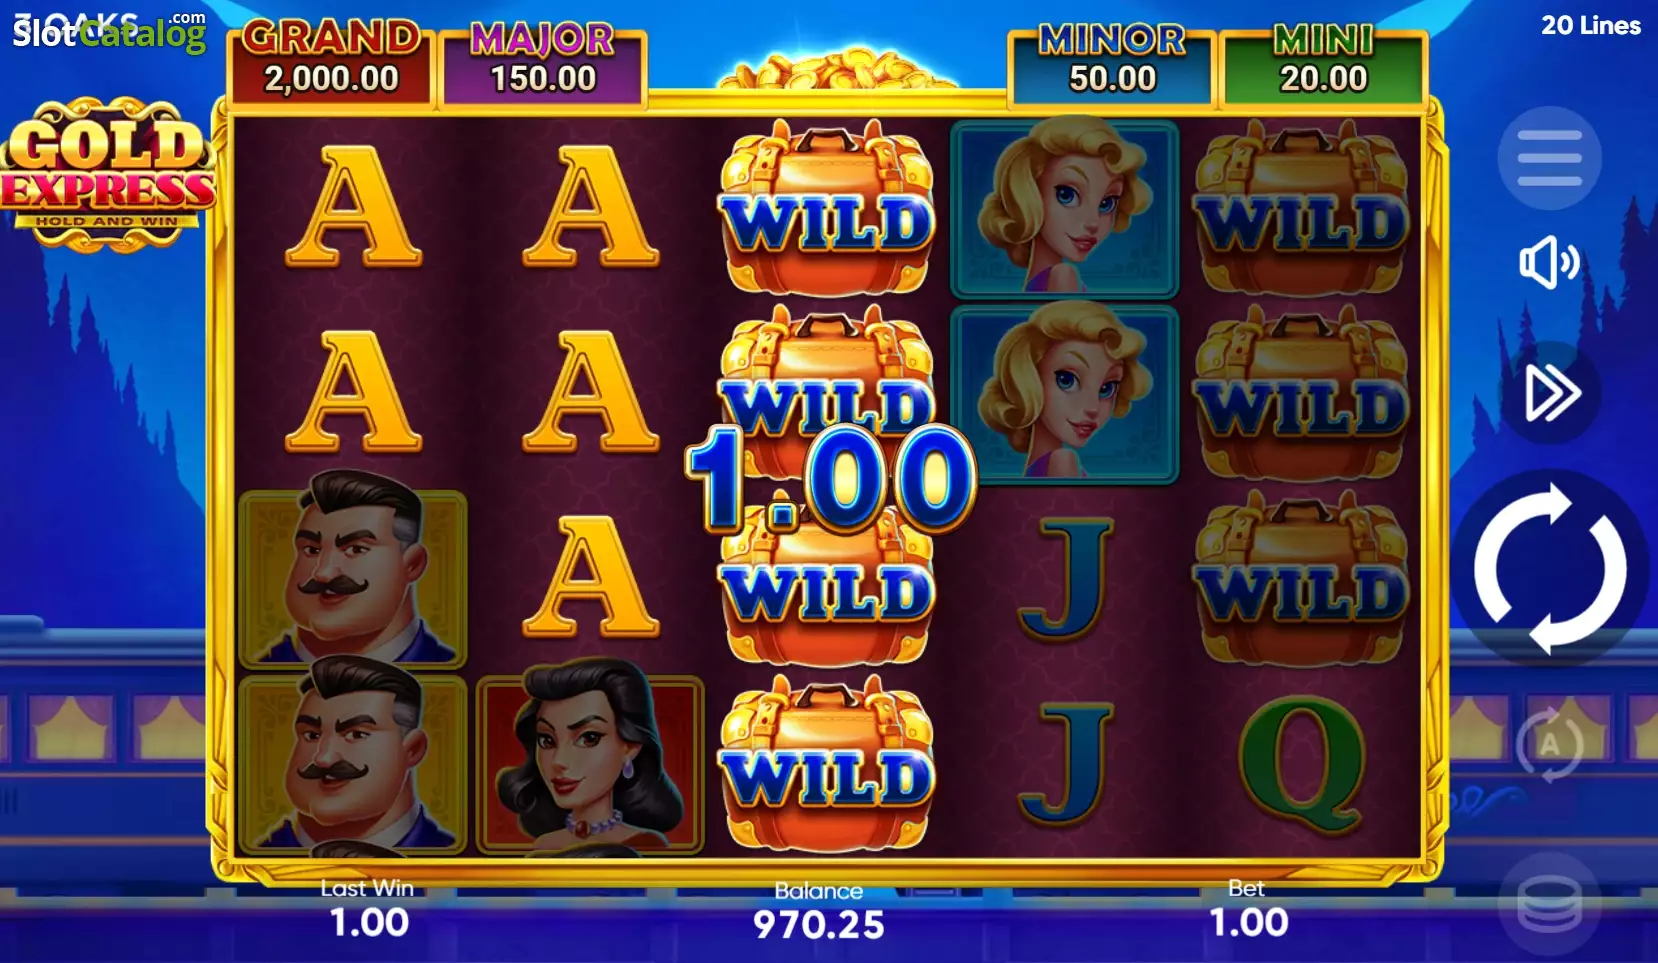Click the green Q symbol on reel five

pos(1302,763)
